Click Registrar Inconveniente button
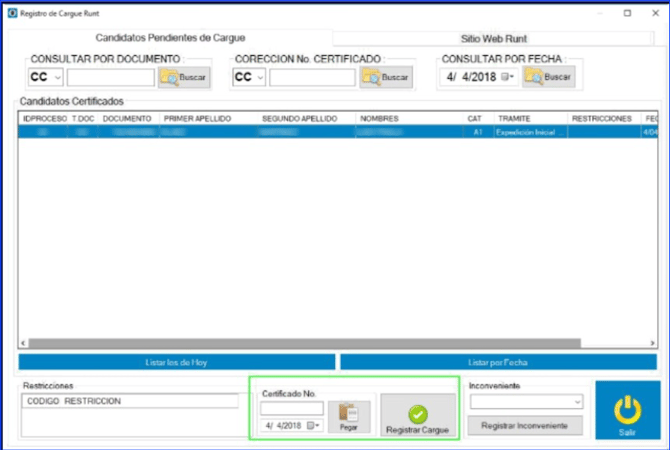Screen dimensions: 670x450 point(525,425)
